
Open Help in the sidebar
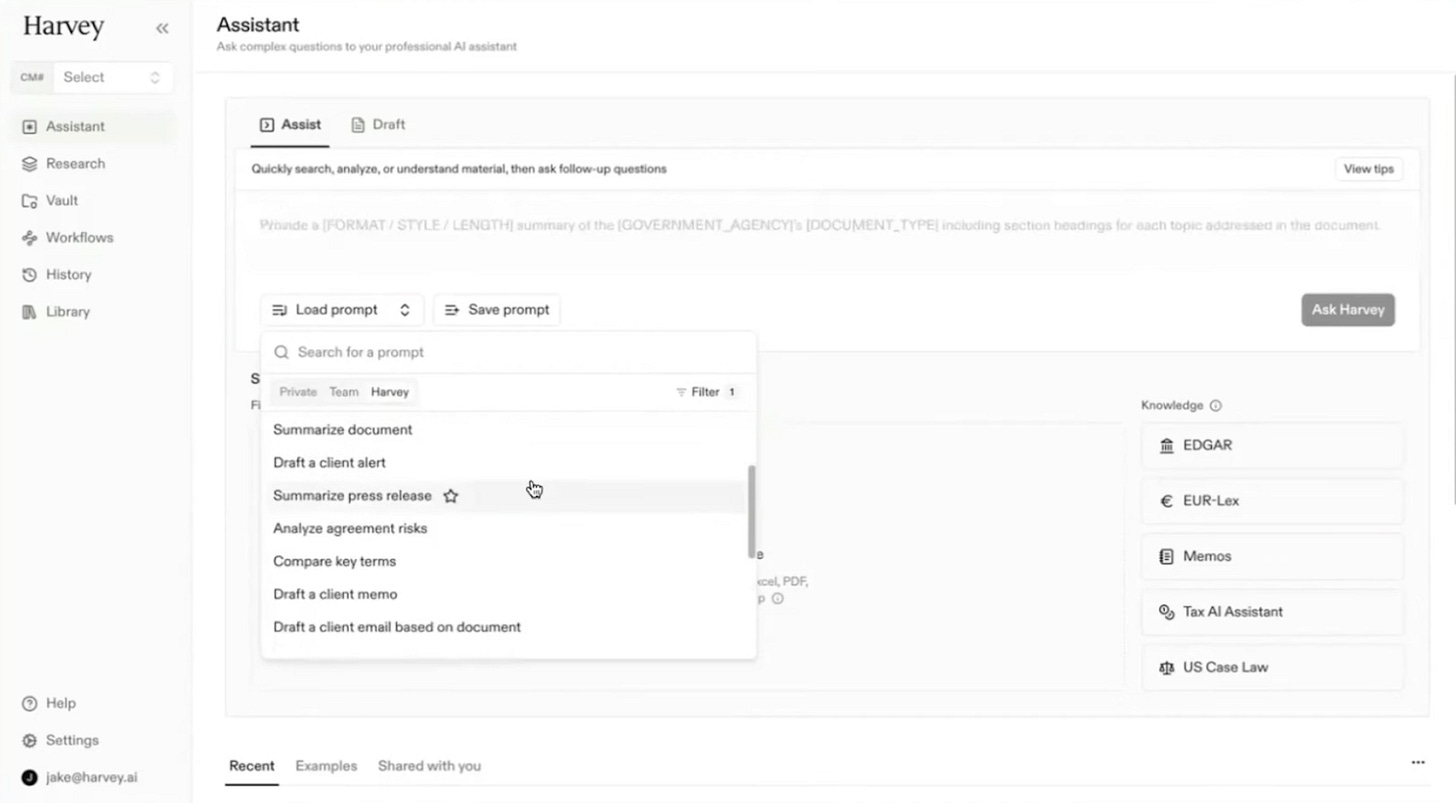pos(93,704)
